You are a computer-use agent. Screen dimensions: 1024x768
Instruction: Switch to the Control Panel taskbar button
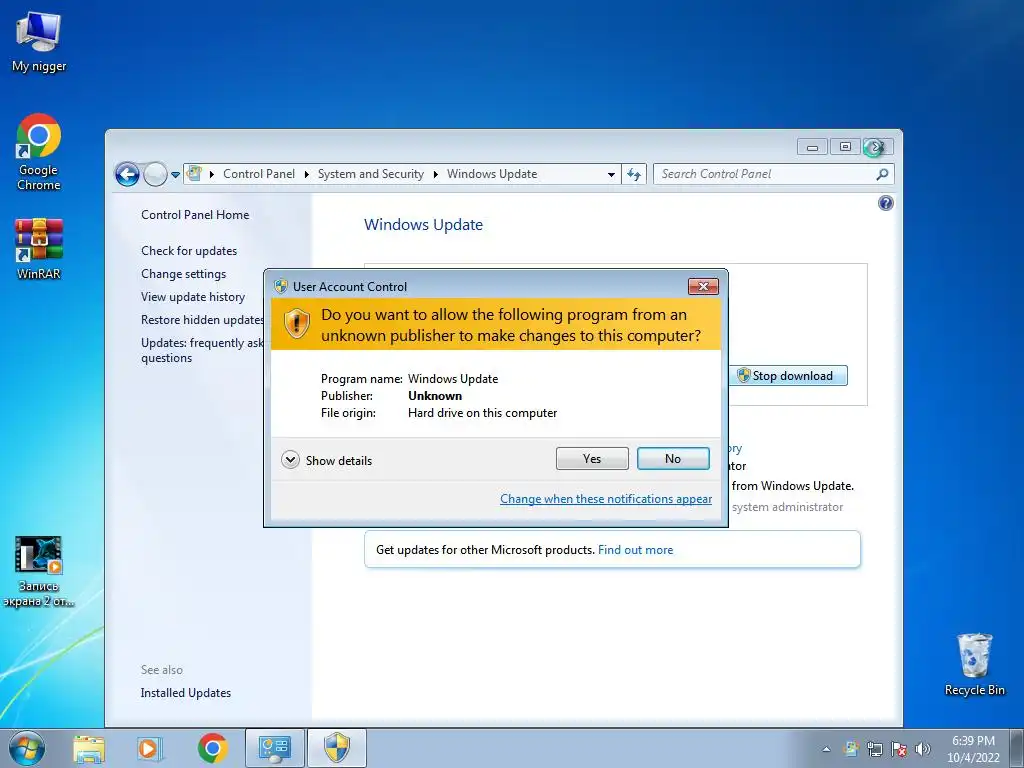coord(274,748)
